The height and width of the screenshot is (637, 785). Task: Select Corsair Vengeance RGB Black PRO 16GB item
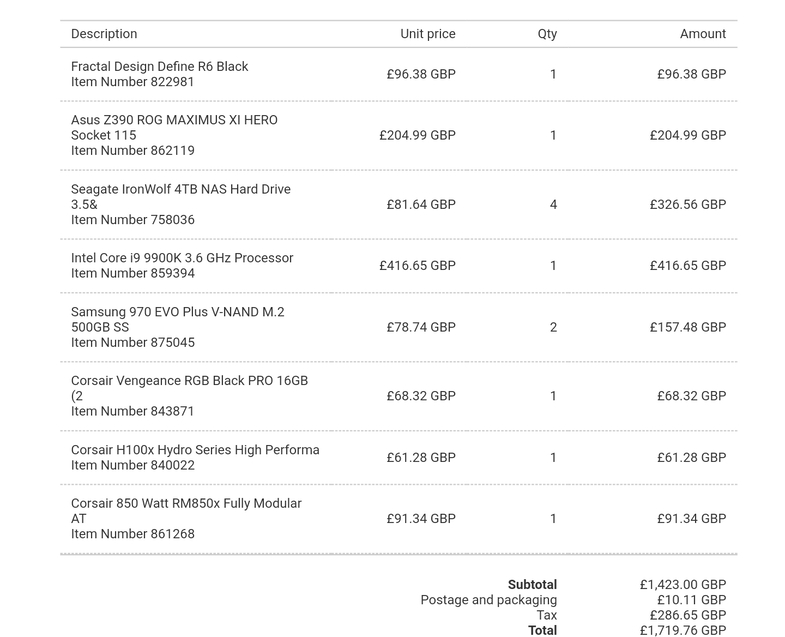[189, 381]
